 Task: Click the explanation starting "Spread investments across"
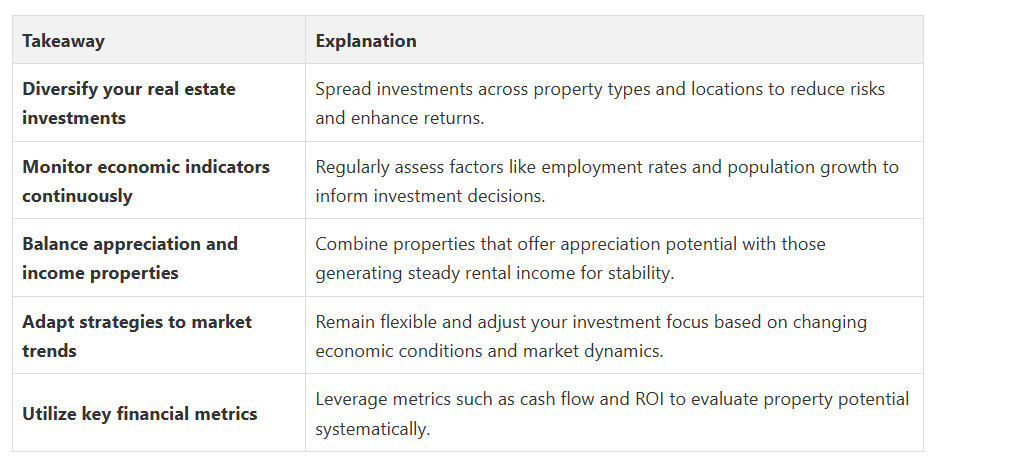[600, 103]
